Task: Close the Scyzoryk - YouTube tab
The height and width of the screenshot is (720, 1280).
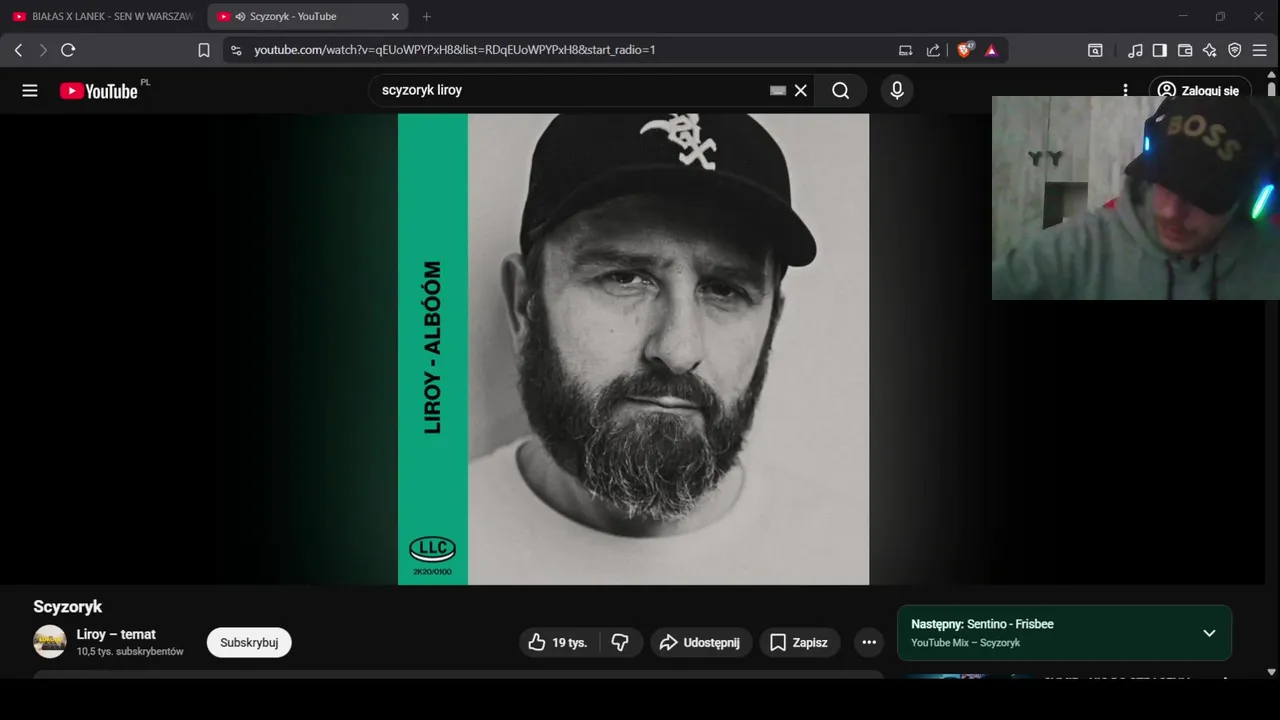Action: 395,16
